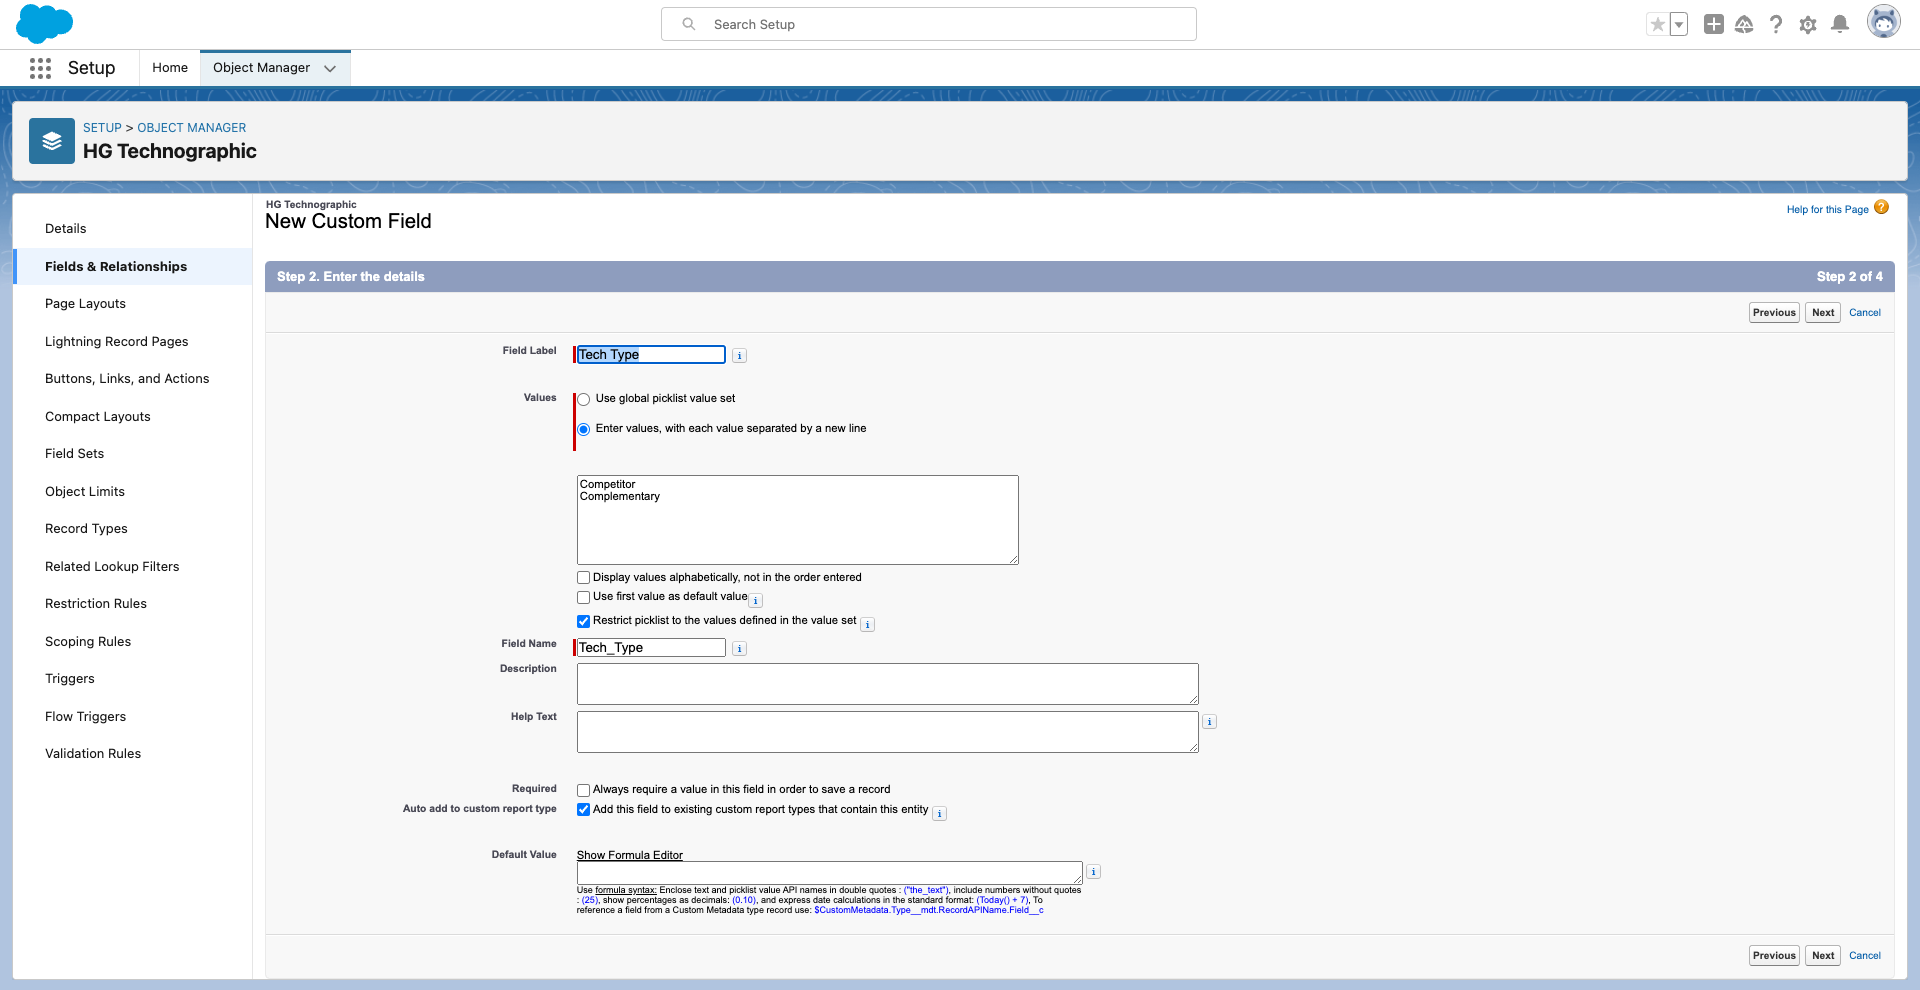Click the Auto add to report type info icon
This screenshot has height=990, width=1920.
[940, 814]
